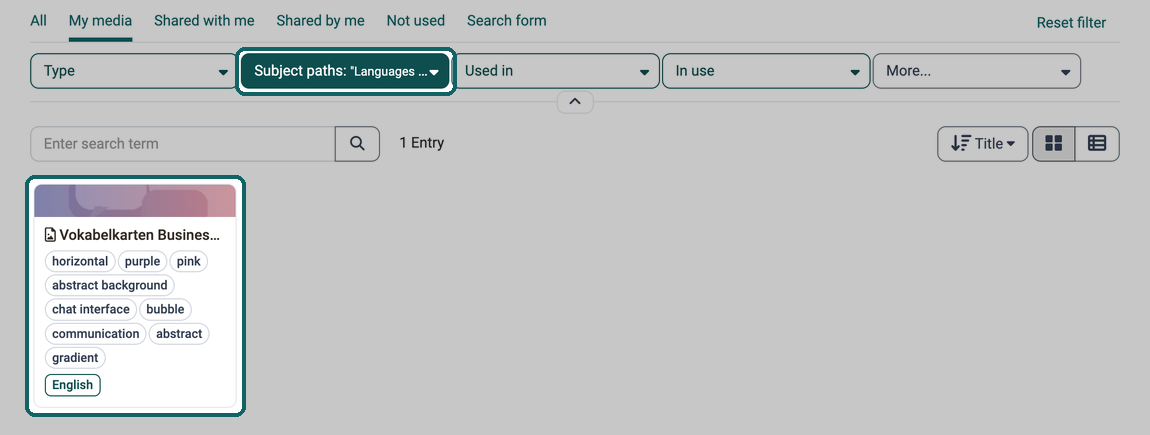Click the bubble tag

click(165, 310)
